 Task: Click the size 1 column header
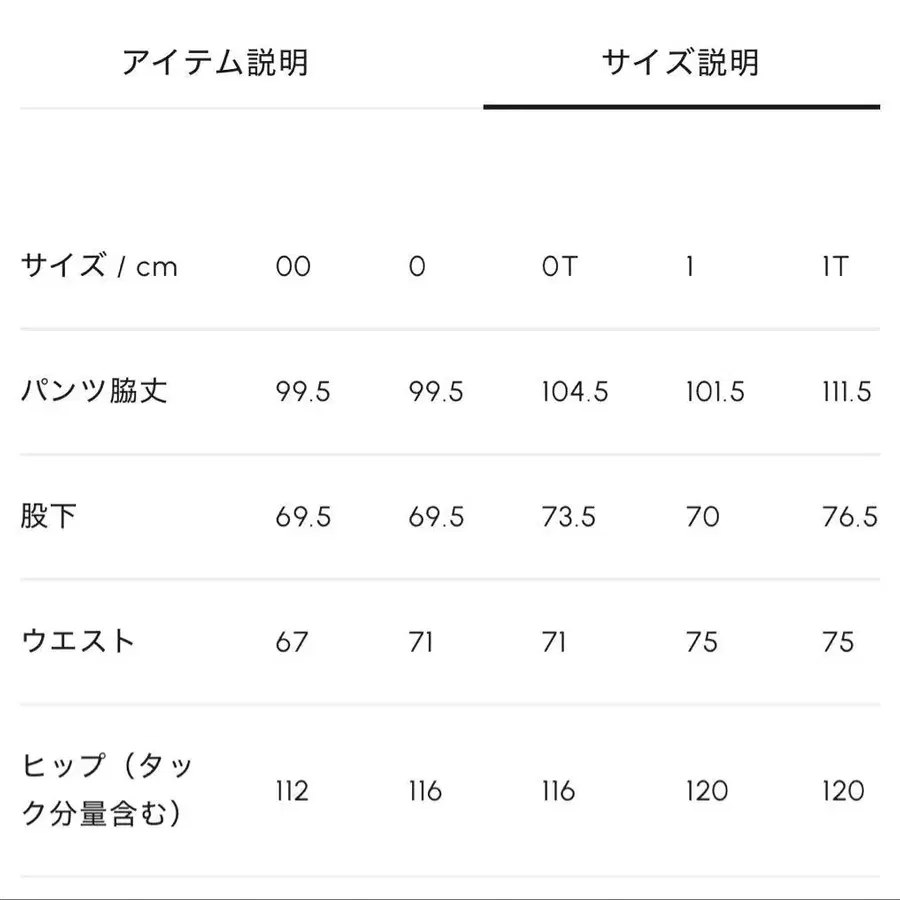[685, 267]
